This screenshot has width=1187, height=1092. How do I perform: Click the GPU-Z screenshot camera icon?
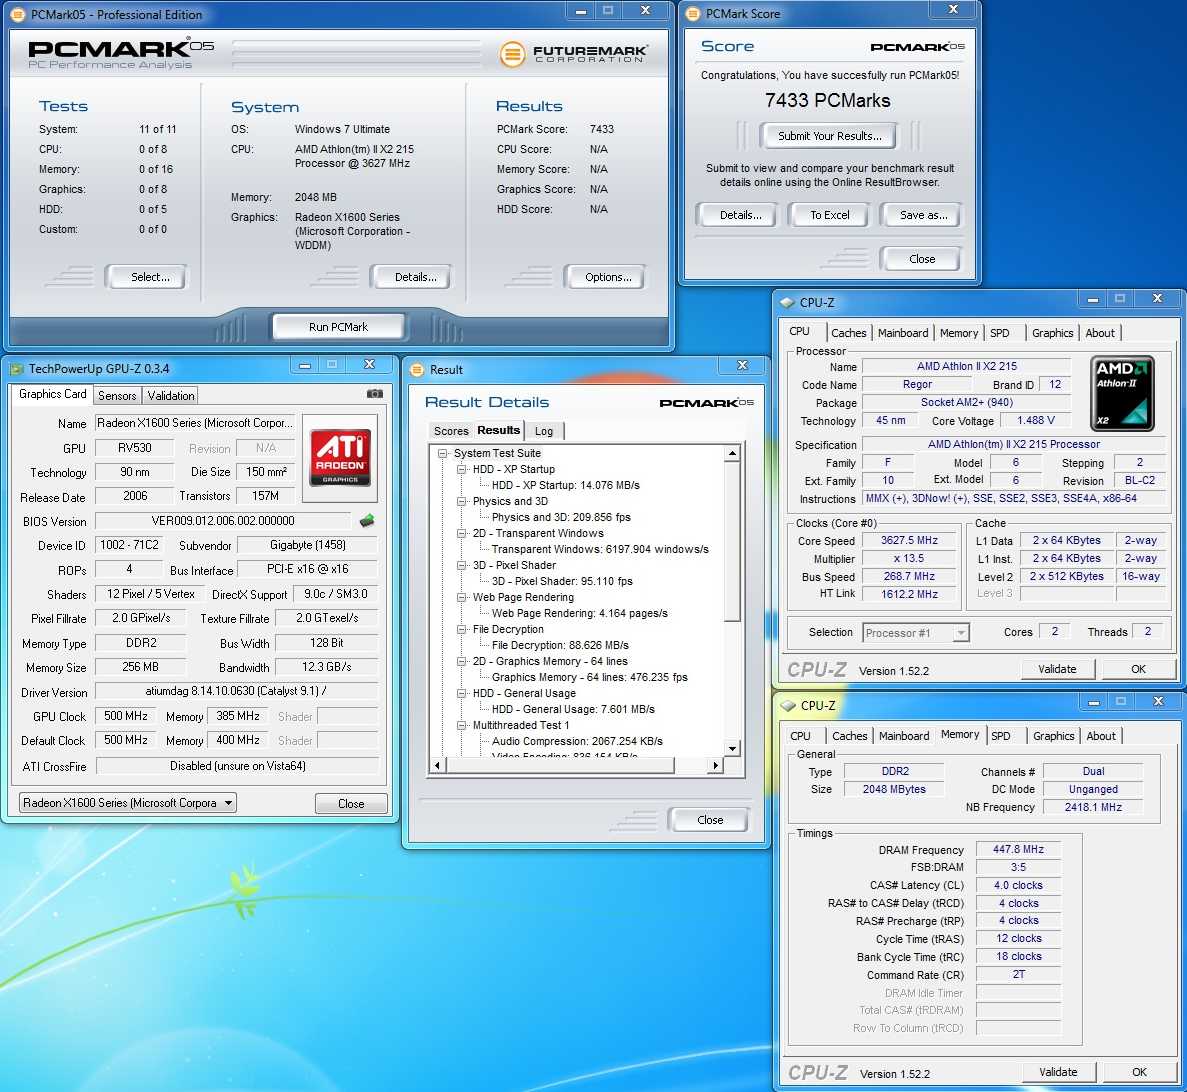point(375,394)
